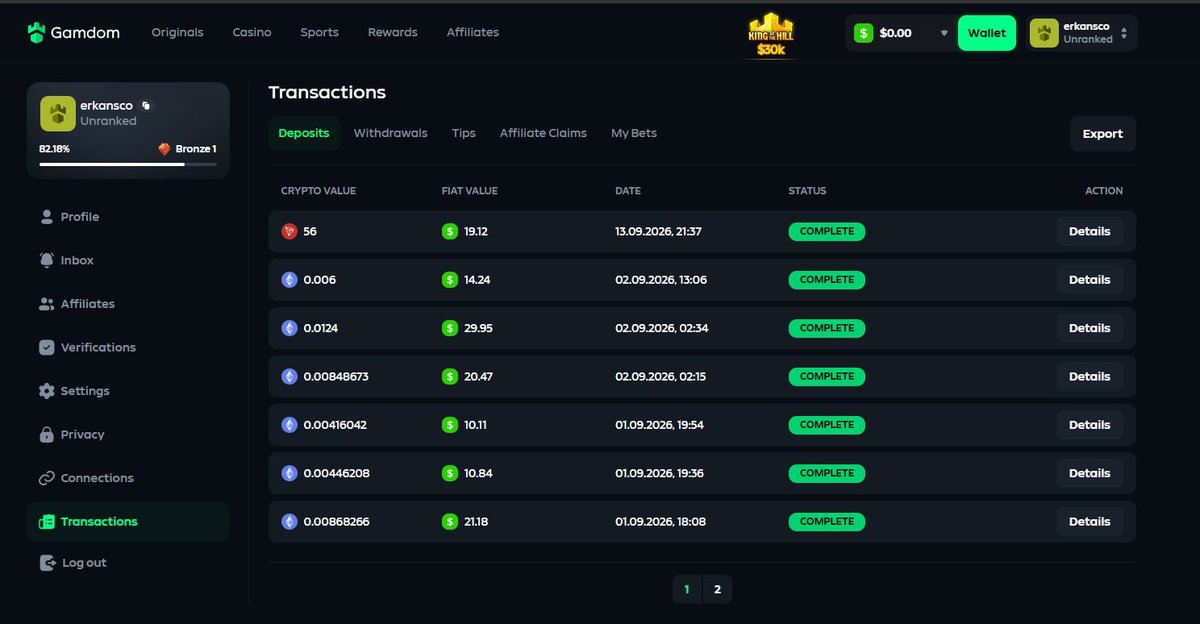View Details for the 14.24 deposit
The image size is (1200, 624).
pos(1089,280)
